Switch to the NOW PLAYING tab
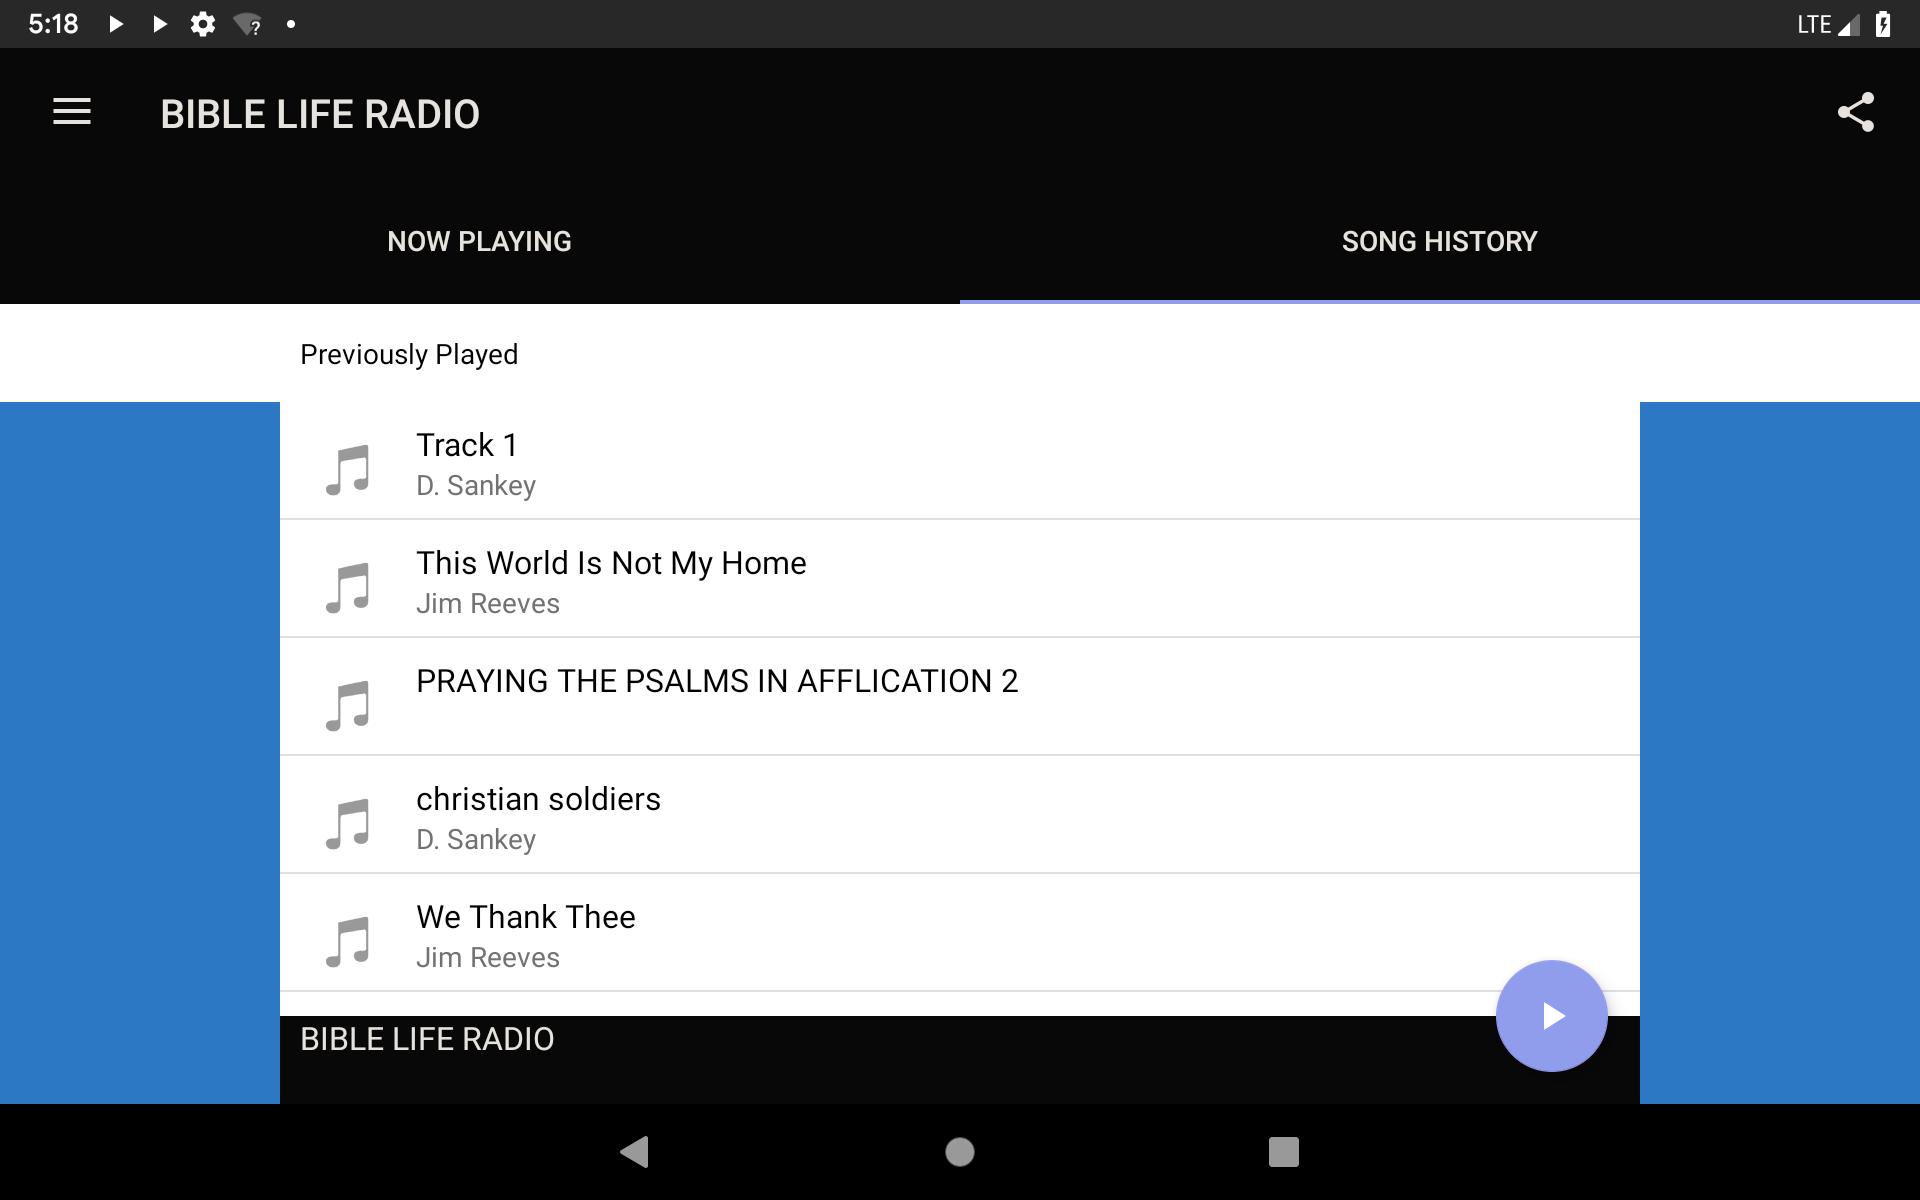Image resolution: width=1920 pixels, height=1200 pixels. [x=478, y=242]
